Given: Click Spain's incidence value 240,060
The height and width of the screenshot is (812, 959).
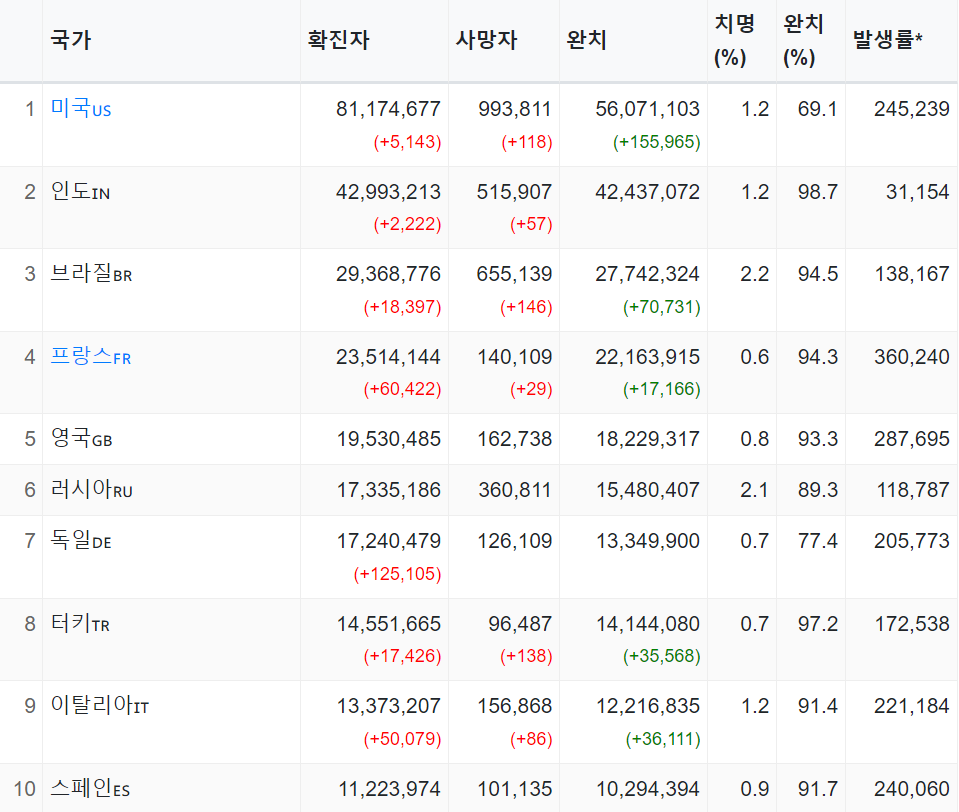Looking at the screenshot, I should (x=912, y=789).
